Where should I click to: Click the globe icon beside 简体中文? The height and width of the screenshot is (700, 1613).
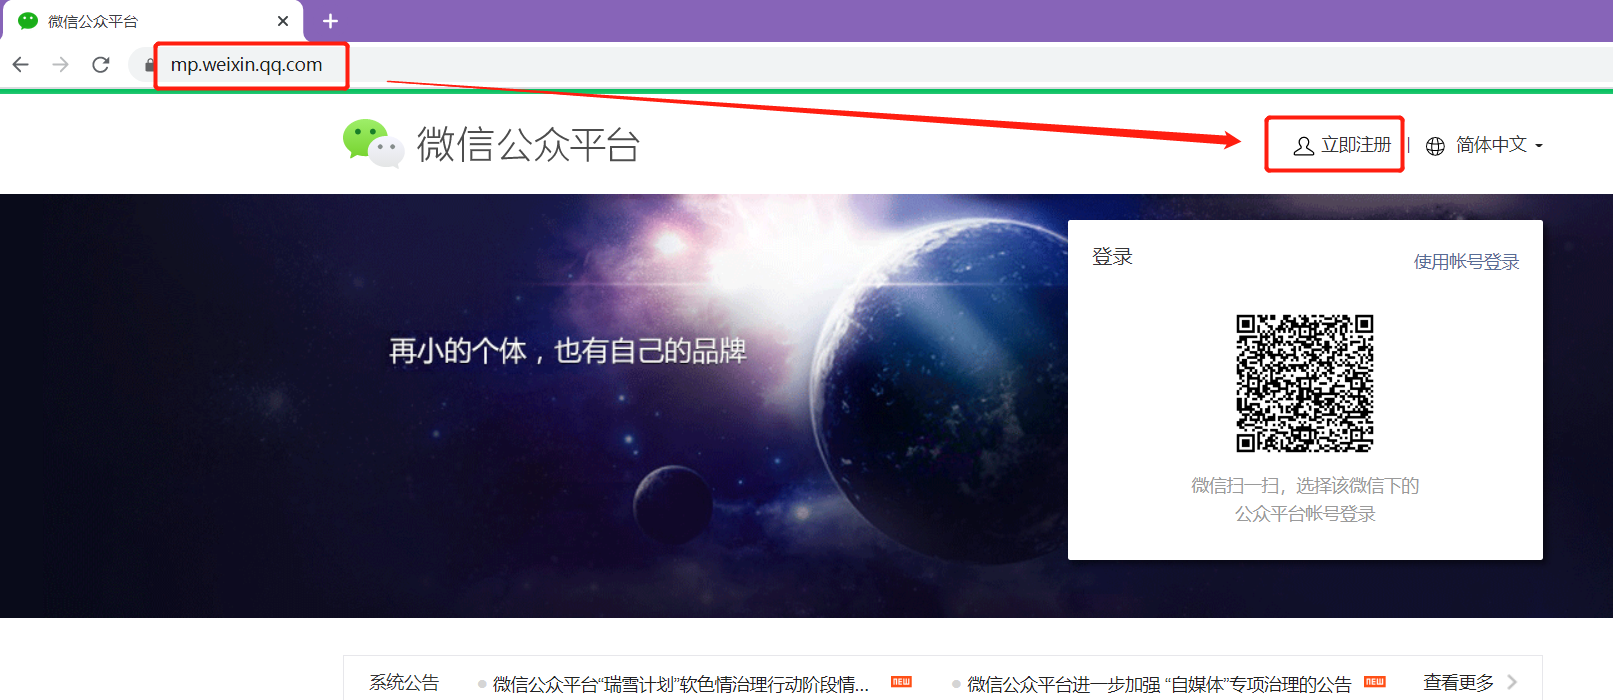click(1435, 146)
